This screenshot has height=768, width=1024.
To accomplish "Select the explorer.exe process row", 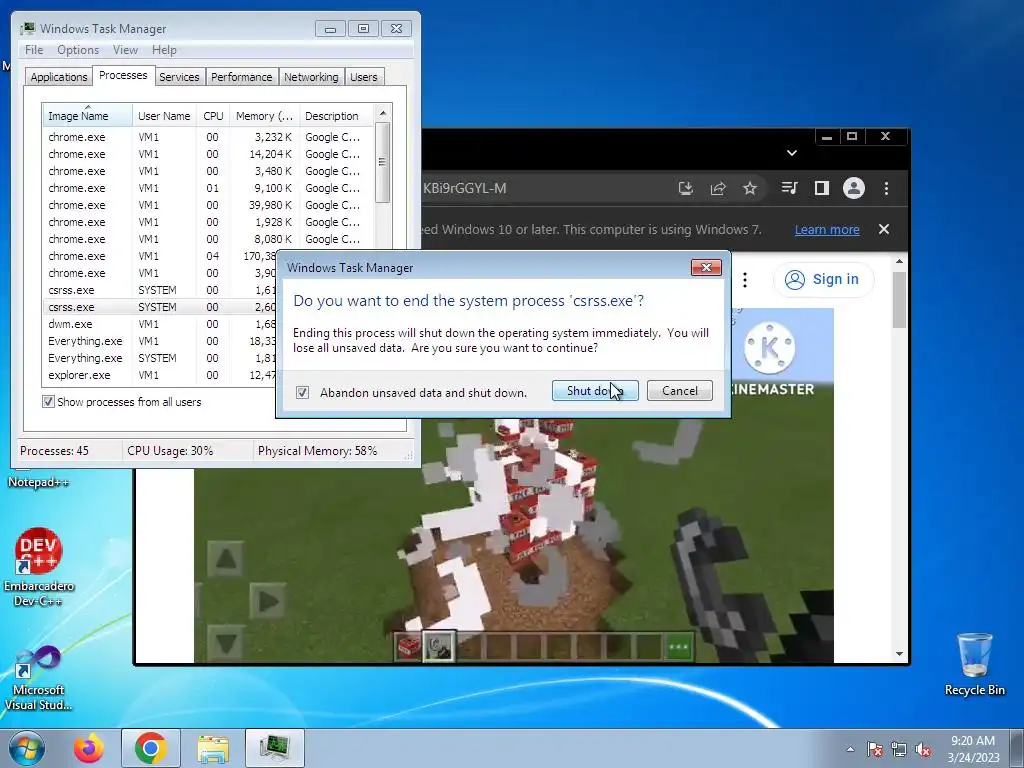I will click(x=160, y=375).
